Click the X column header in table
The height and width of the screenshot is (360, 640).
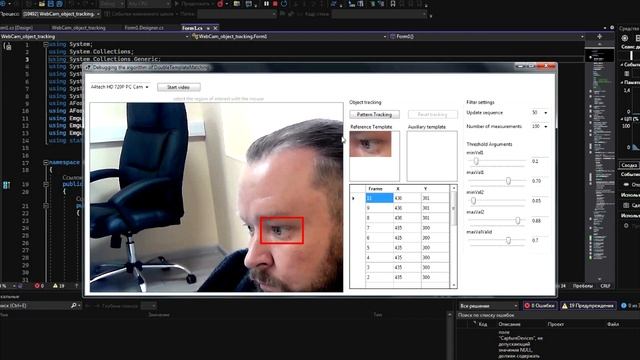point(407,189)
